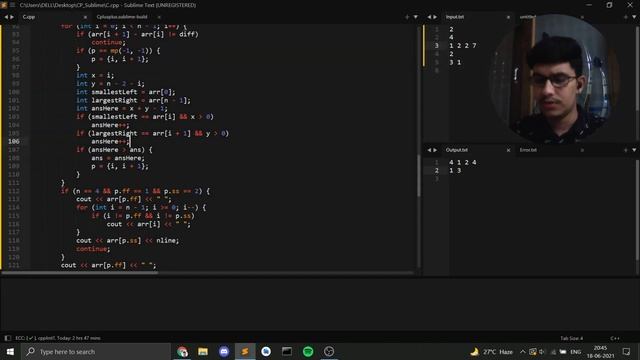The image size is (640, 360).
Task: Open Chrome from the taskbar
Action: click(x=182, y=351)
